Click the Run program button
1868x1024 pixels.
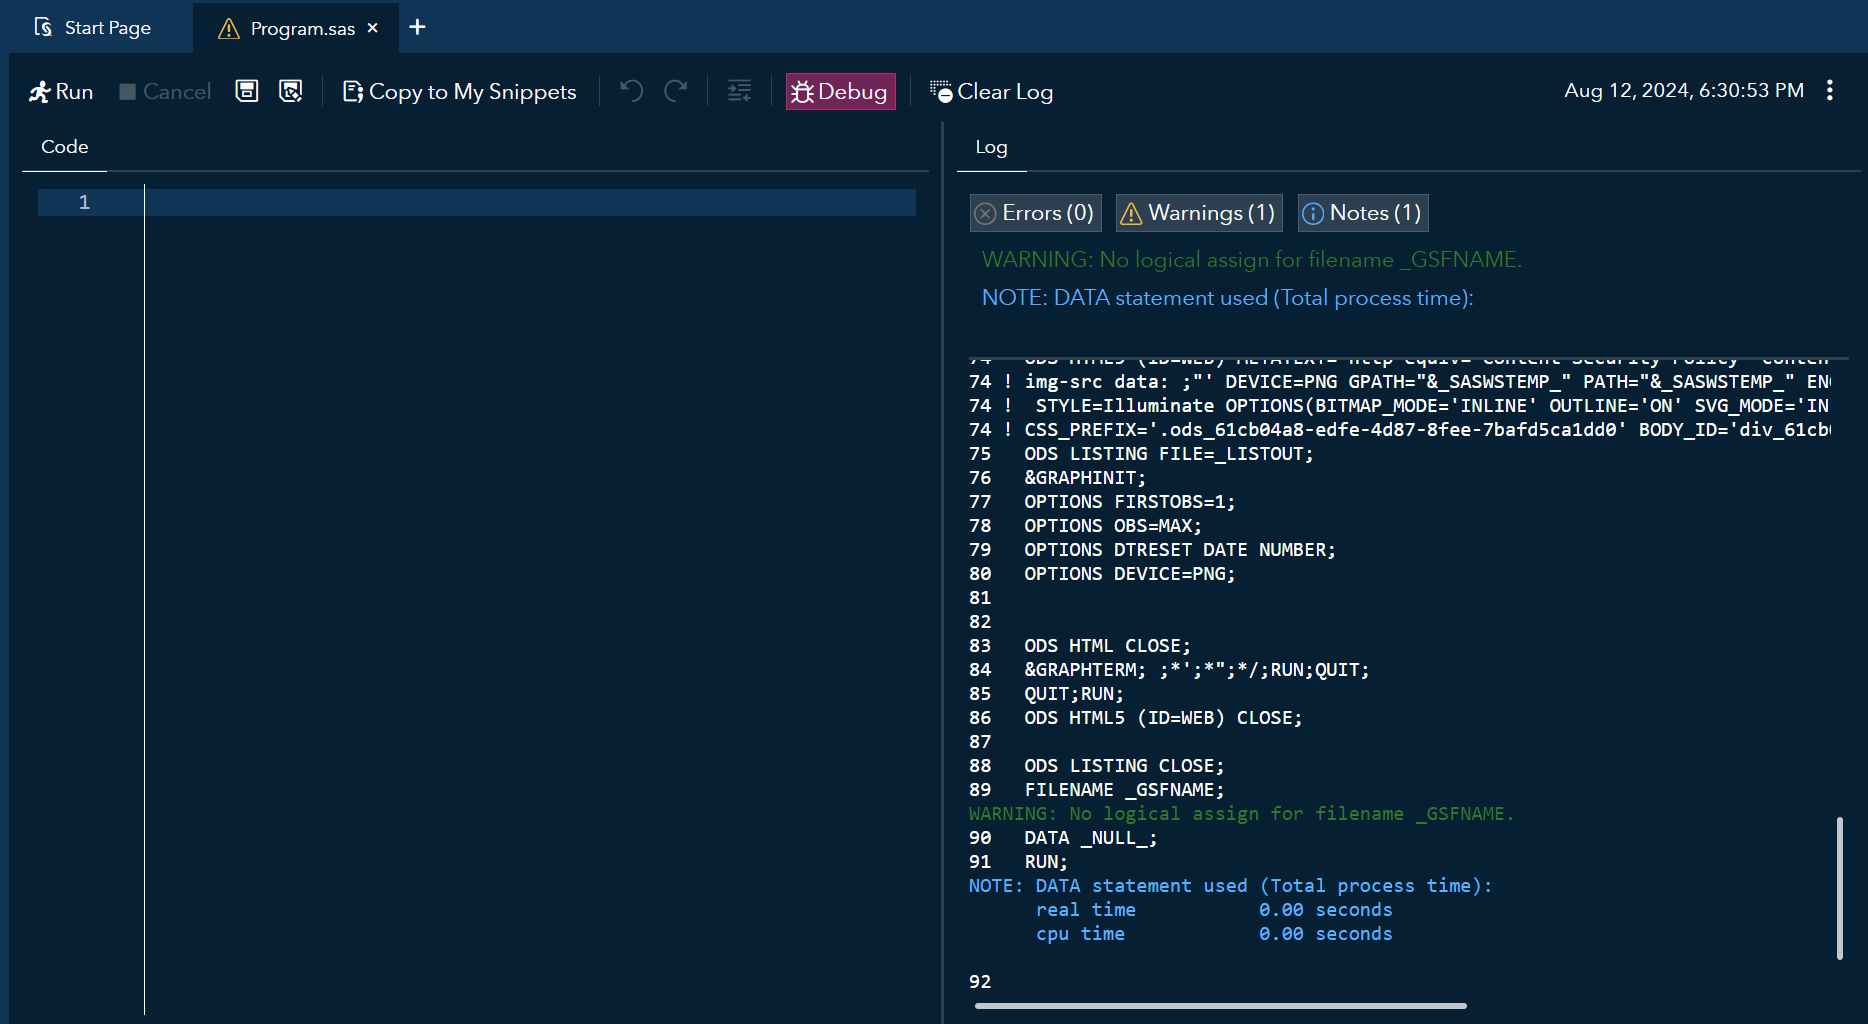(61, 92)
